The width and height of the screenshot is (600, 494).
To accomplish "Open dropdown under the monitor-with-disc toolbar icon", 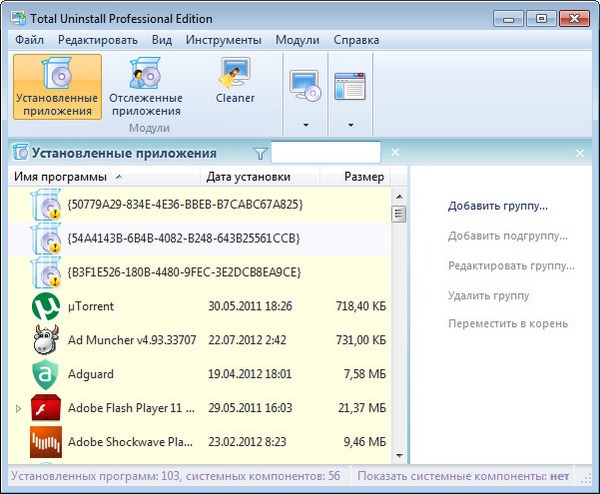I will click(304, 125).
